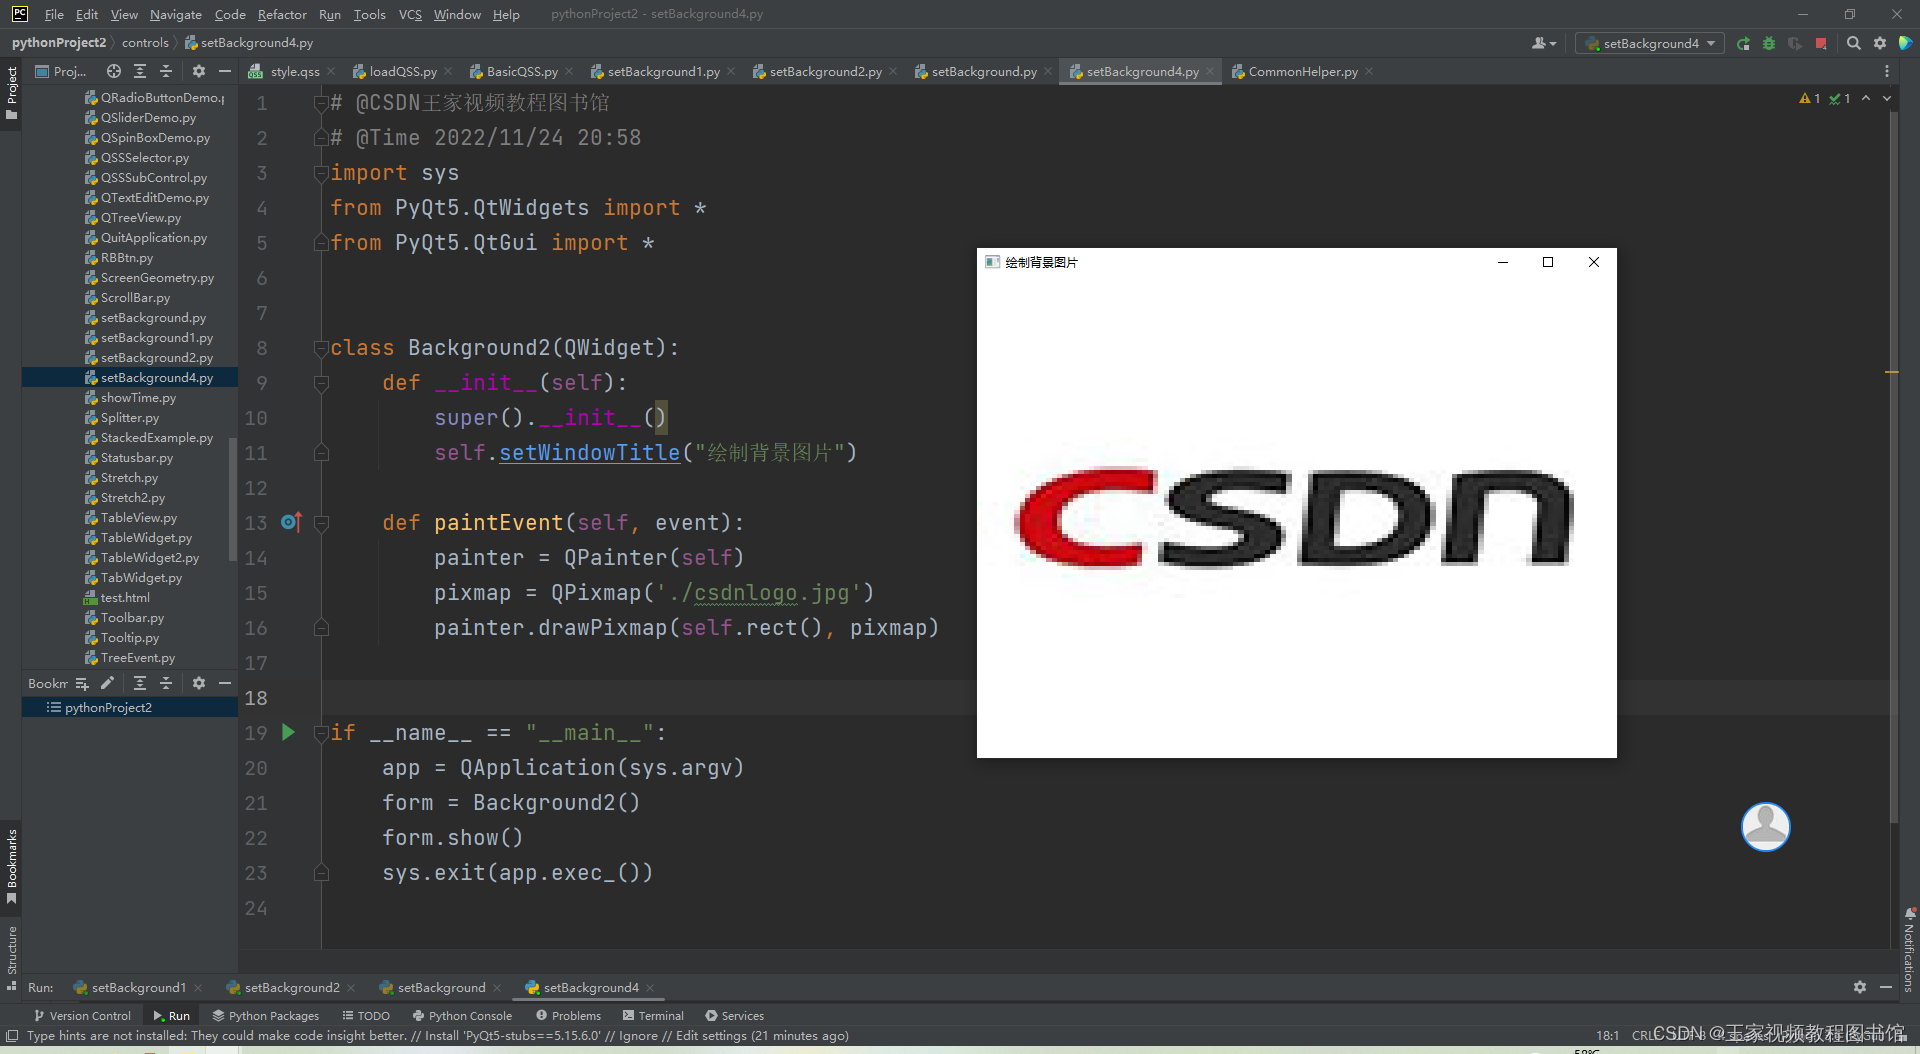Switch to setBackground2.py editor tab
1920x1054 pixels.
click(825, 71)
